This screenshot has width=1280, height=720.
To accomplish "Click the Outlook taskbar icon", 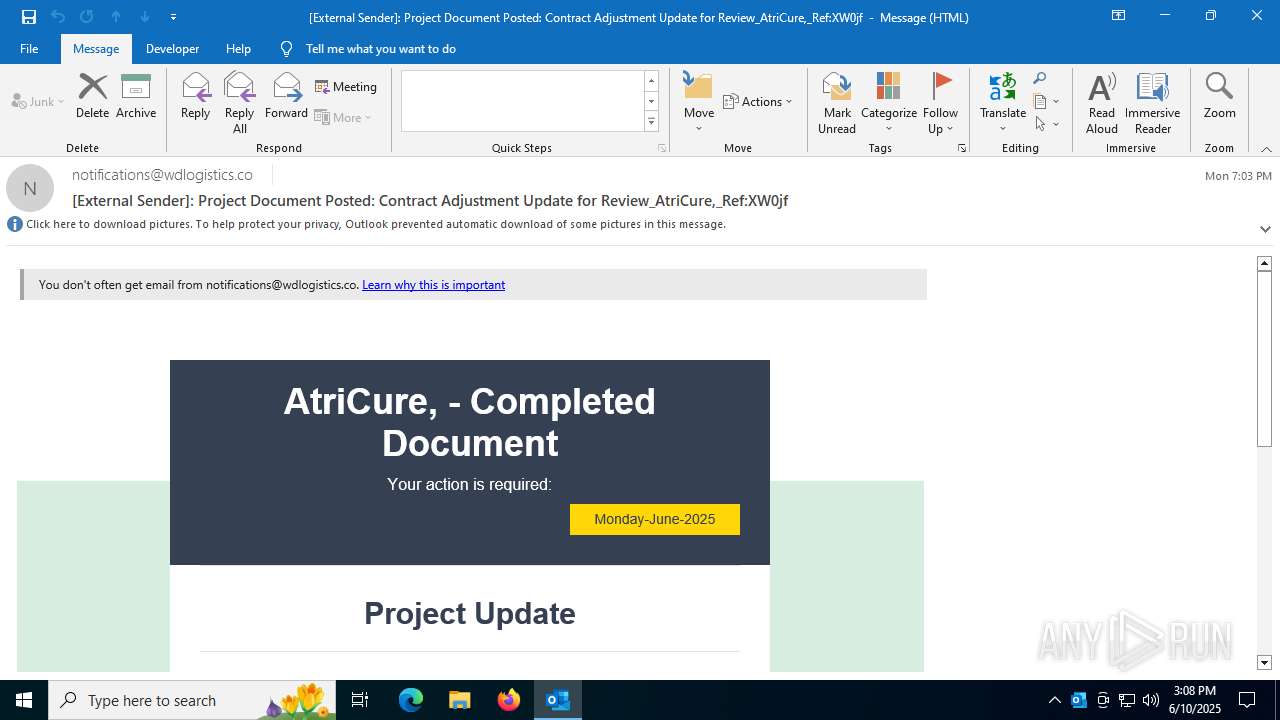I will [x=557, y=700].
